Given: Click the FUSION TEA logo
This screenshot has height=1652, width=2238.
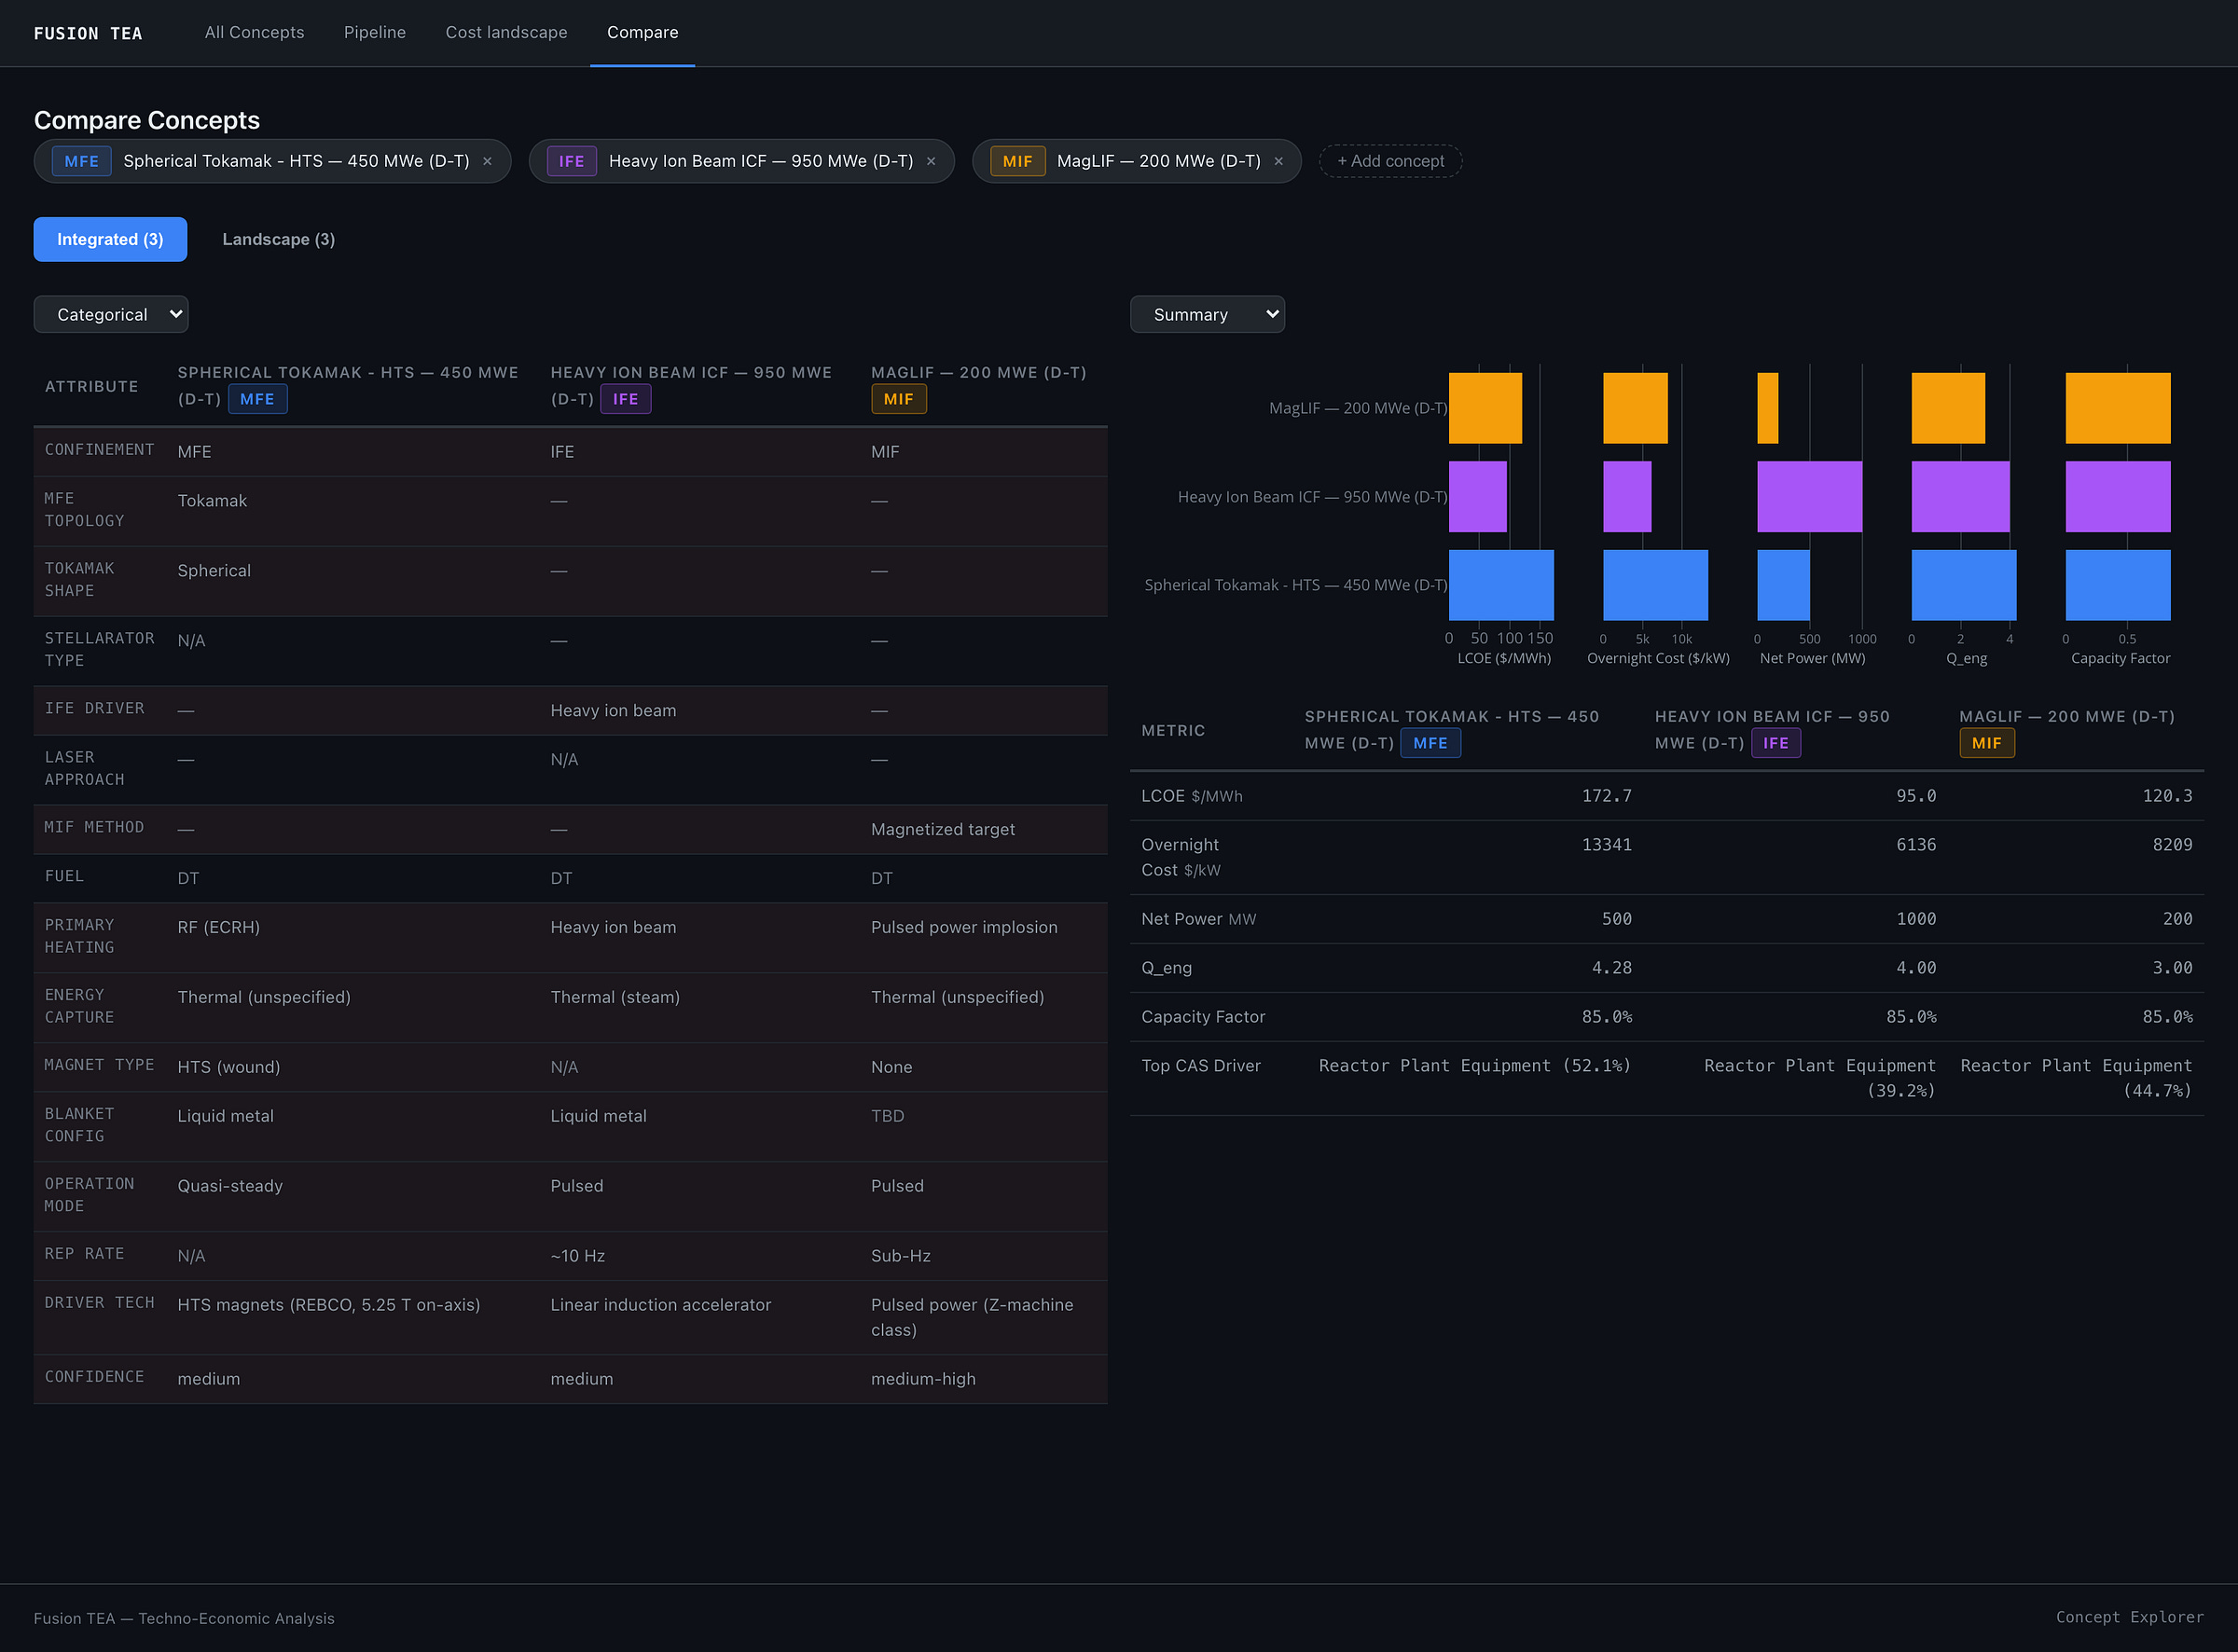Looking at the screenshot, I should [x=88, y=33].
